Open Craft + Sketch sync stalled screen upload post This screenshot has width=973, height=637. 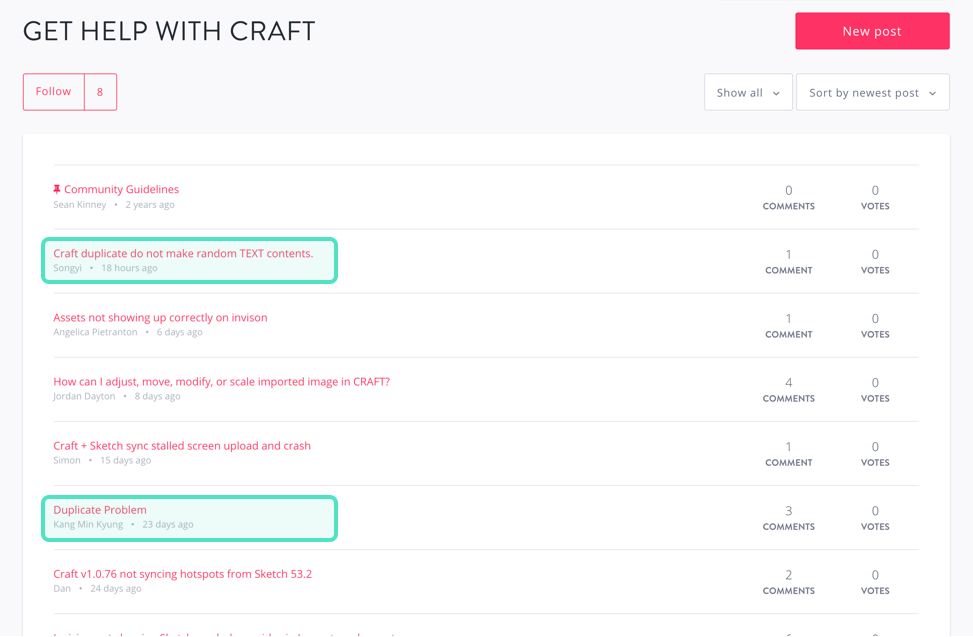point(182,445)
